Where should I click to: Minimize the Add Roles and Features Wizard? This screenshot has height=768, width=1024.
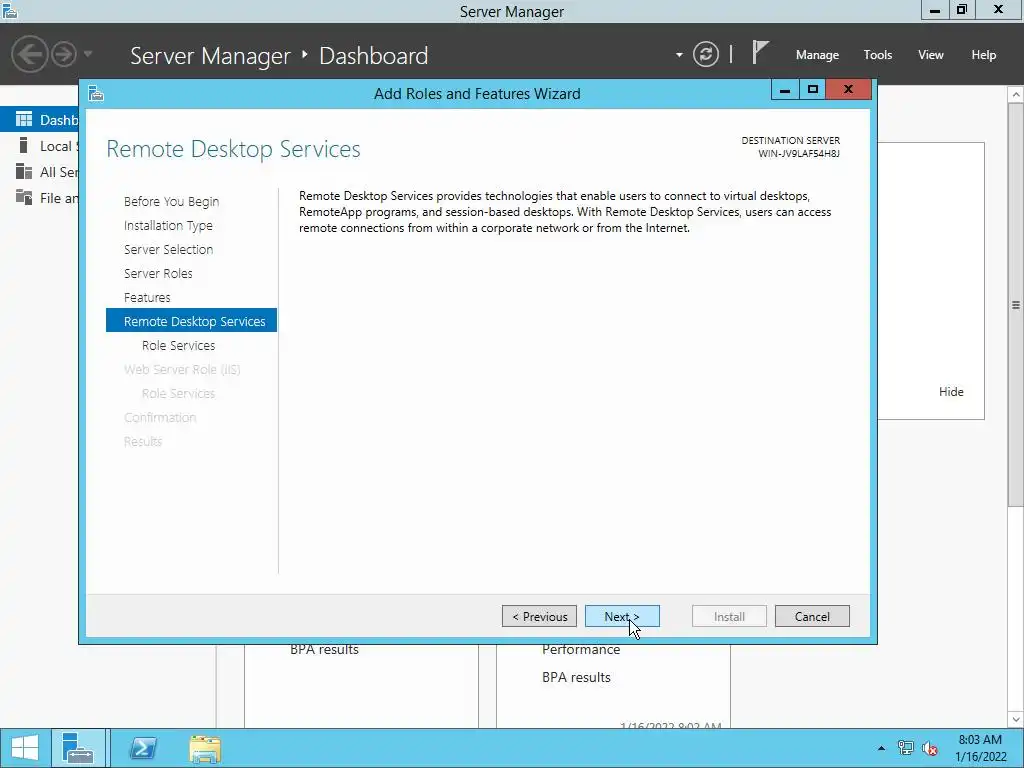pos(784,89)
